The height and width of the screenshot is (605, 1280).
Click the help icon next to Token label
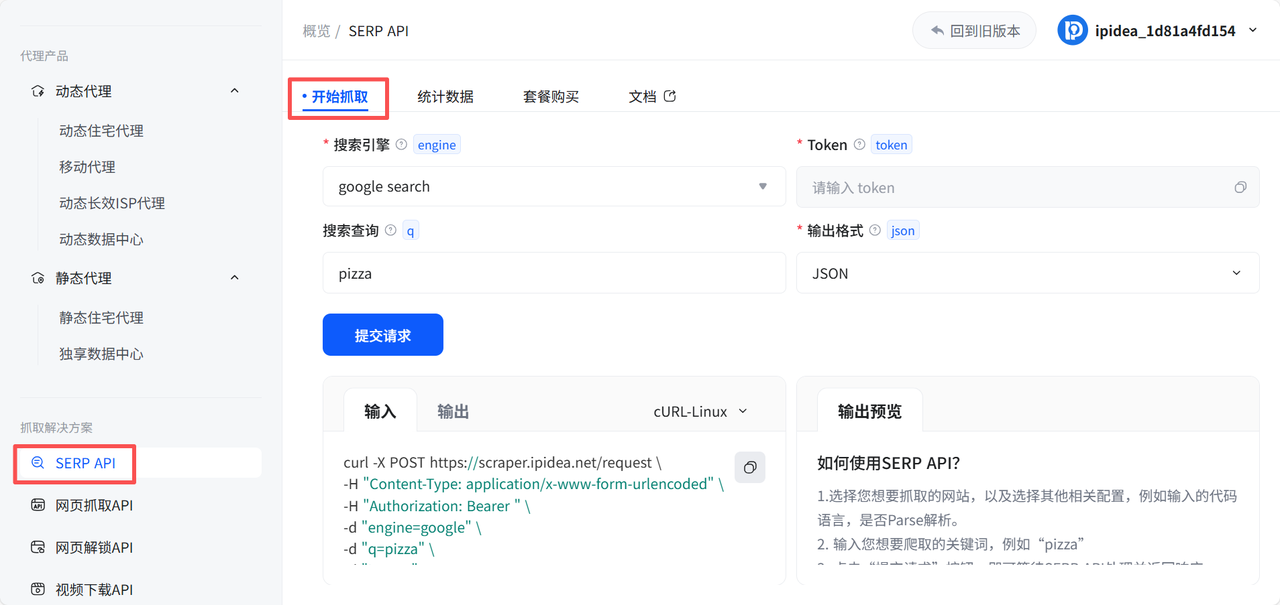click(859, 144)
